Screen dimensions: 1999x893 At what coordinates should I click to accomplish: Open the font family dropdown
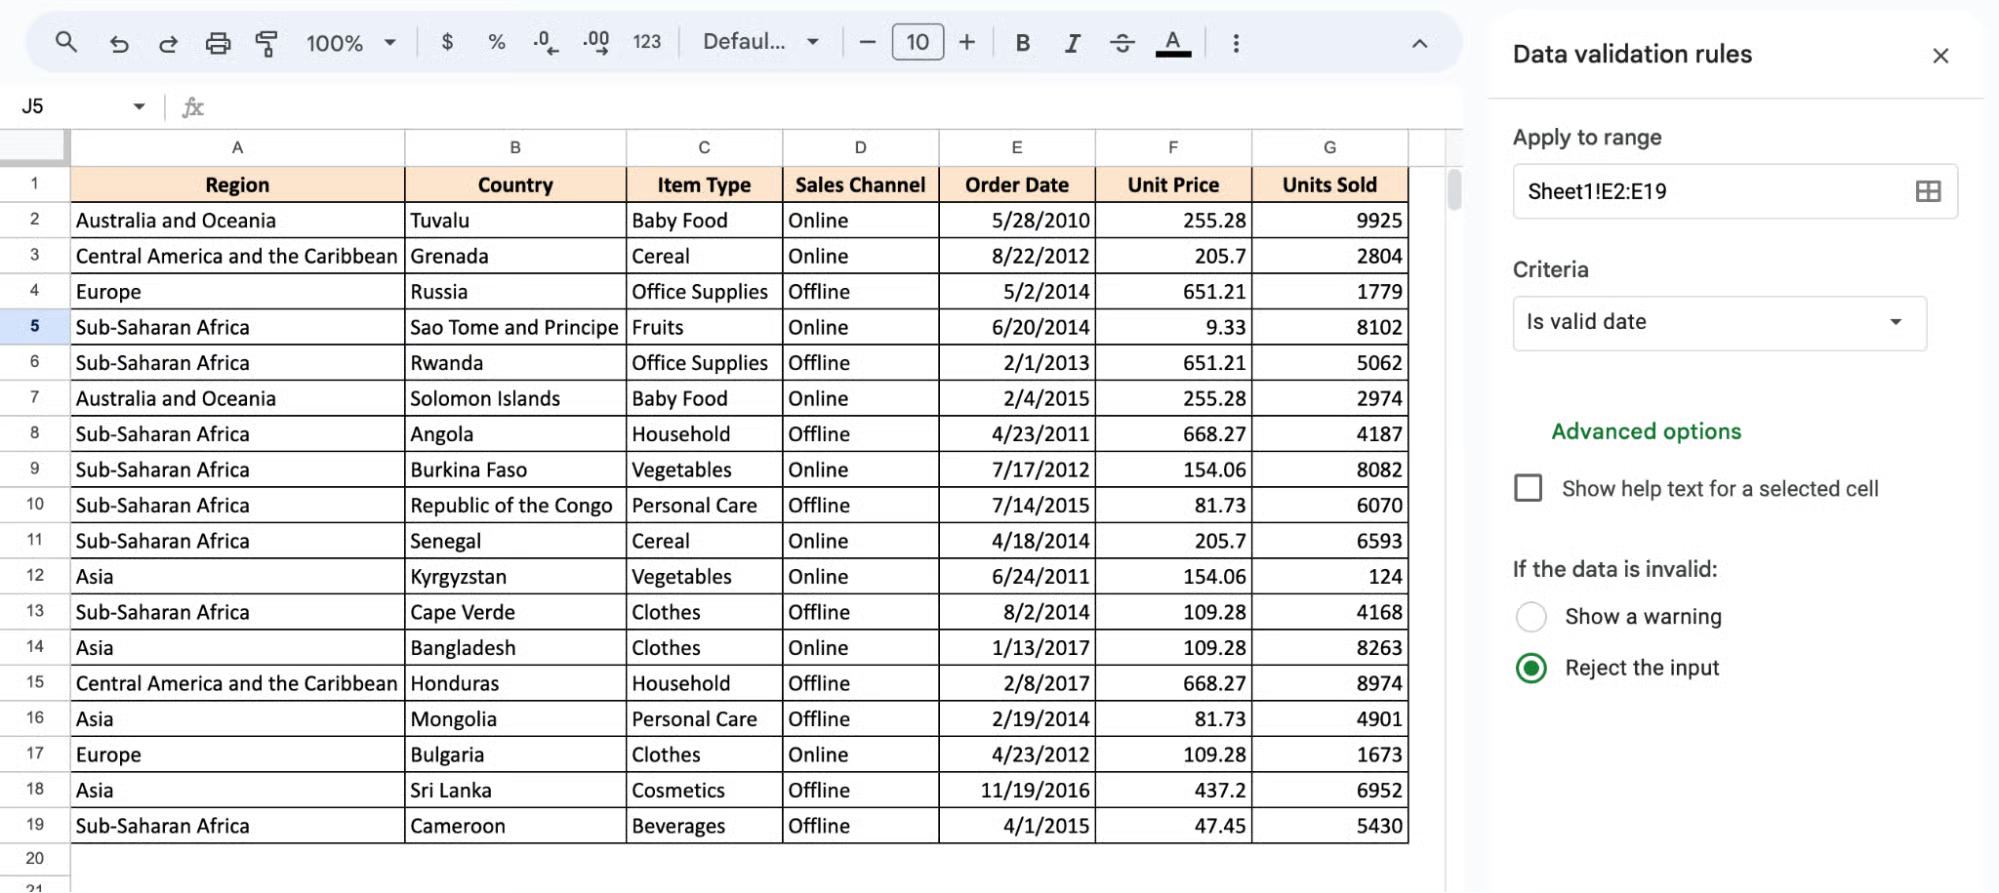(760, 42)
